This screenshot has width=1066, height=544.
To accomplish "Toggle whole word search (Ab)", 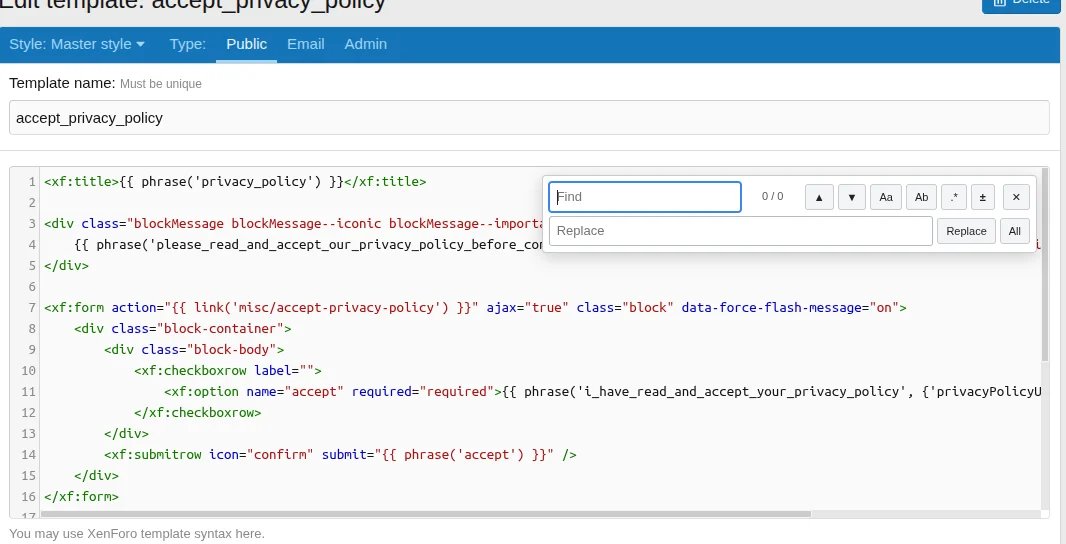I will click(x=921, y=197).
